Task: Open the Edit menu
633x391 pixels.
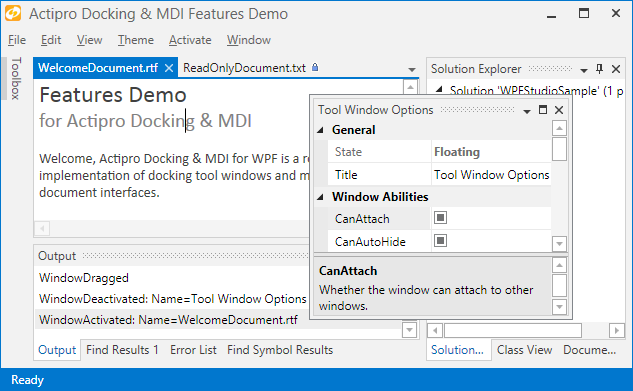Action: pyautogui.click(x=51, y=40)
